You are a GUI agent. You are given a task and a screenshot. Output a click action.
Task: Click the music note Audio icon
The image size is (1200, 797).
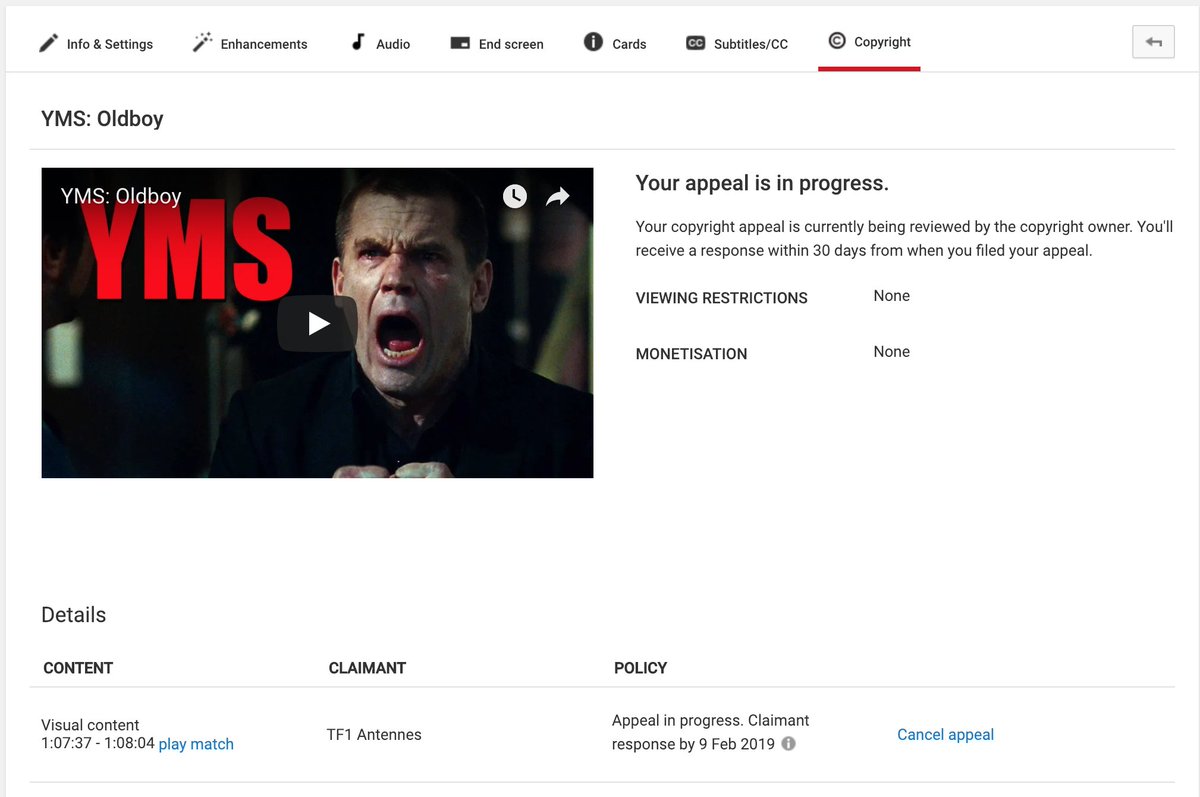tap(357, 42)
